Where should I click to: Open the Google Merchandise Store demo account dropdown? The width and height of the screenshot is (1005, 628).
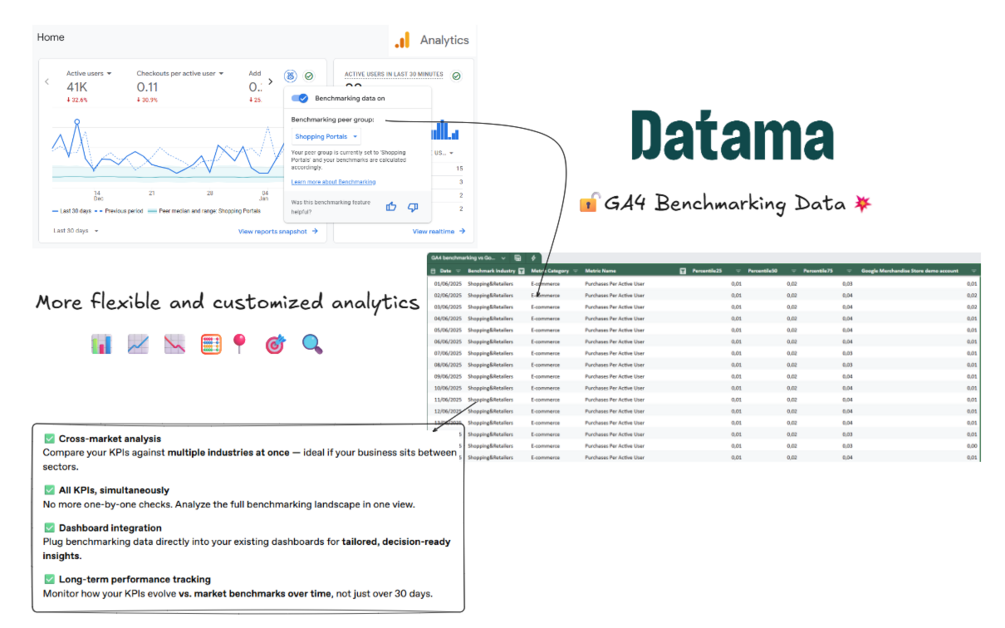click(x=973, y=271)
